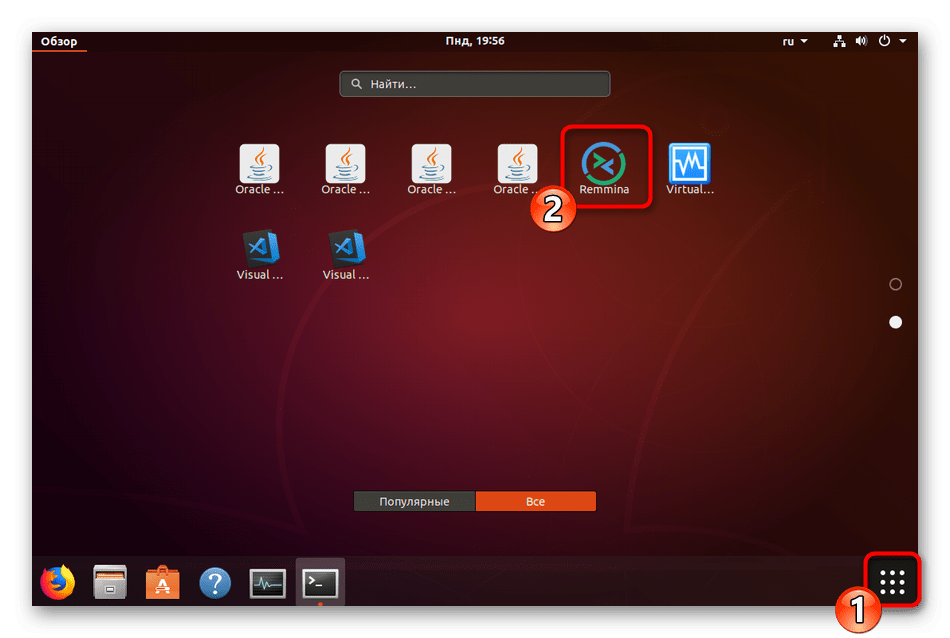Viewport: 950px width, 638px height.
Task: Open the Files manager in dock
Action: click(109, 581)
